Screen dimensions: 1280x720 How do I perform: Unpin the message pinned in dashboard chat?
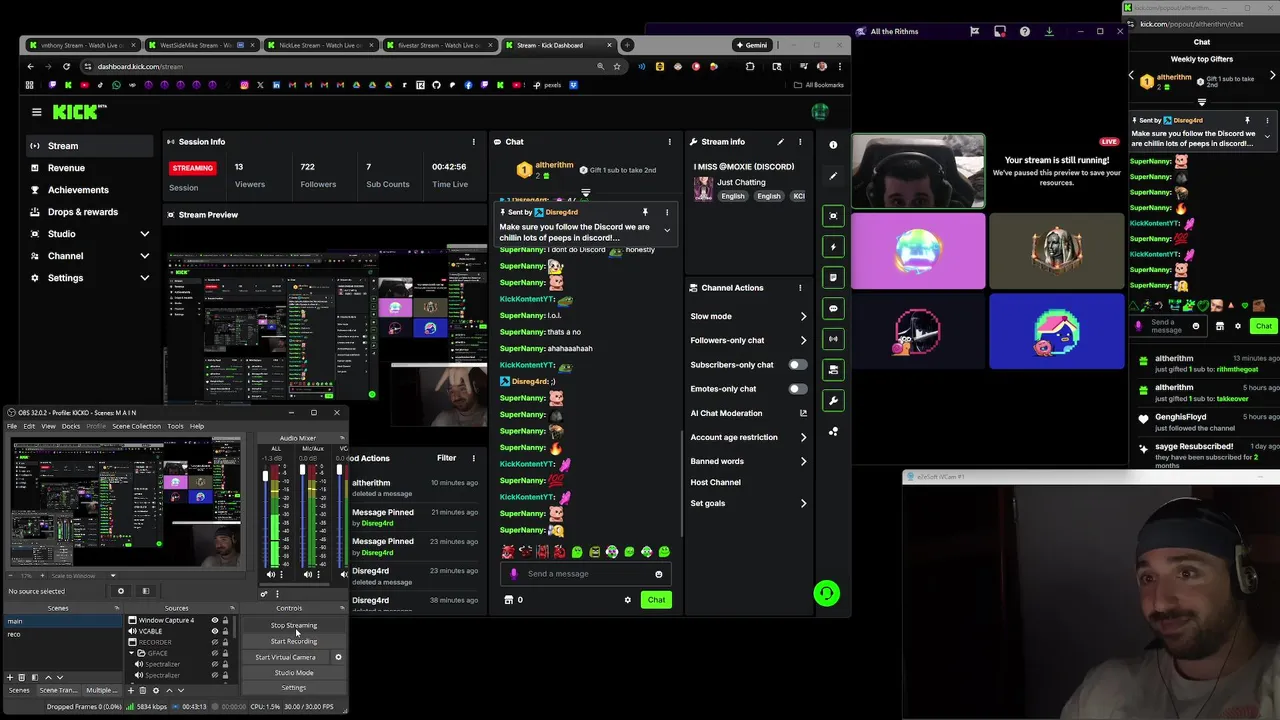point(645,212)
